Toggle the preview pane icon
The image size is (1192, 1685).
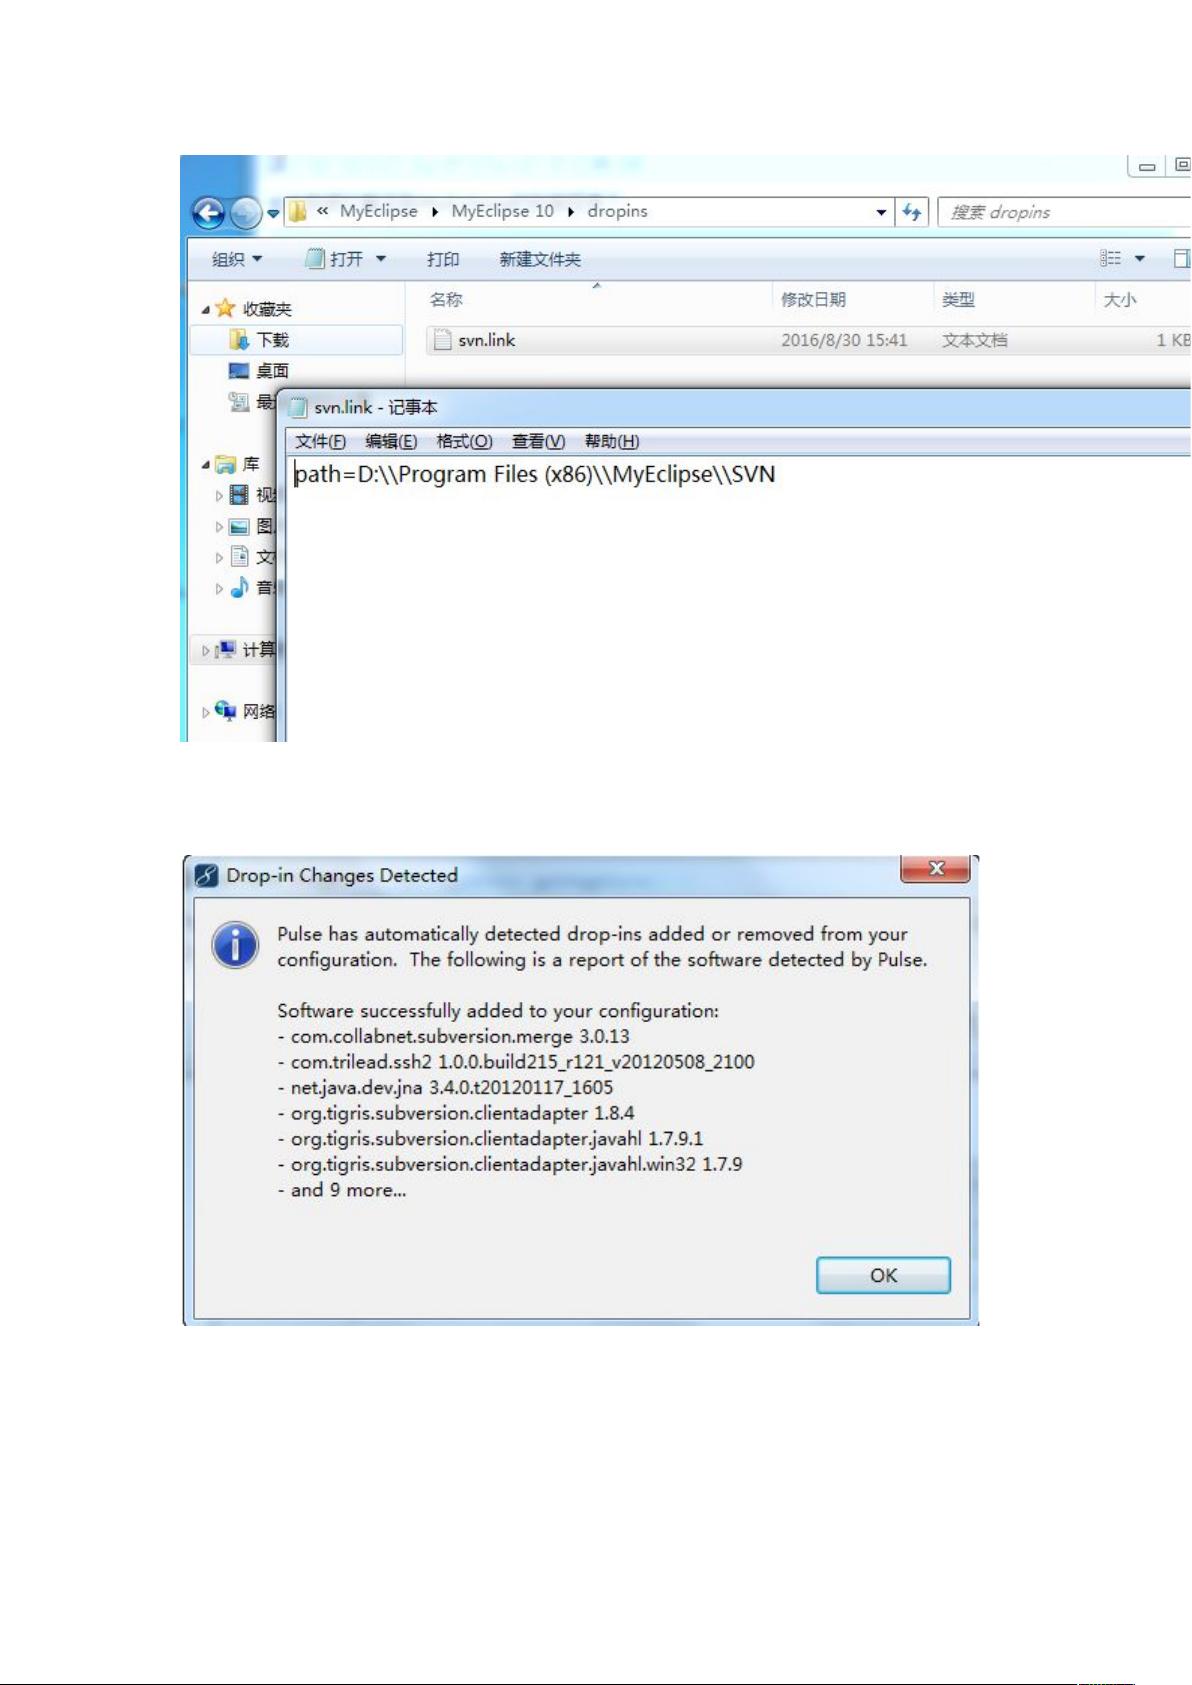(x=1181, y=258)
